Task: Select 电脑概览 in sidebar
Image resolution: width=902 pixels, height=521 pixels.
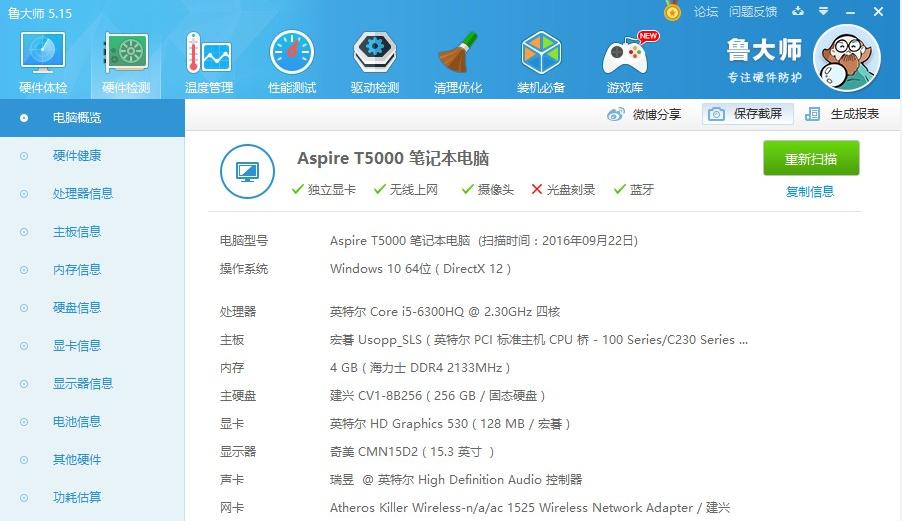Action: (x=92, y=118)
